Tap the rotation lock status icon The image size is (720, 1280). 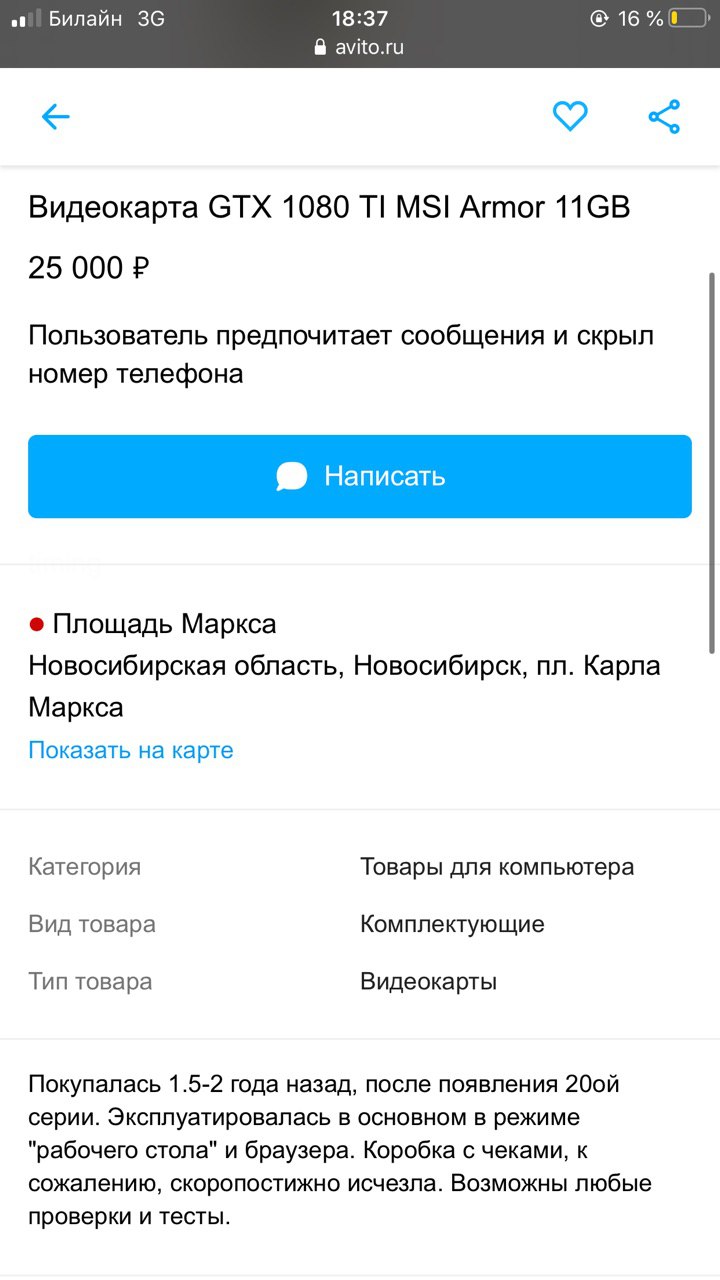coord(599,18)
